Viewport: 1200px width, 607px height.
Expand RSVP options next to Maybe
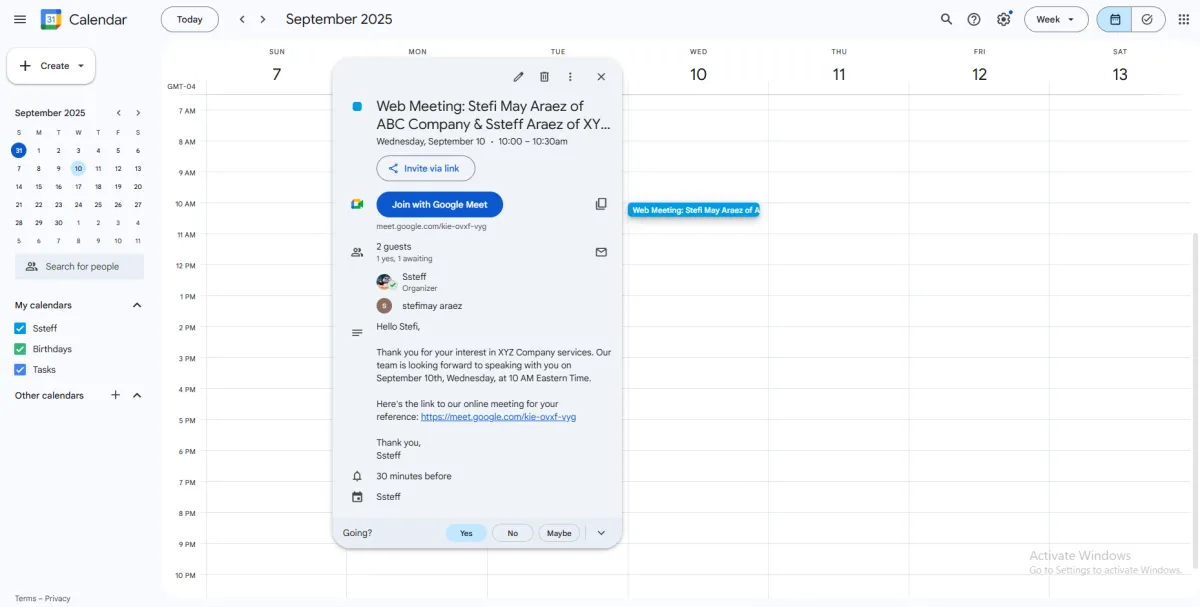(601, 533)
